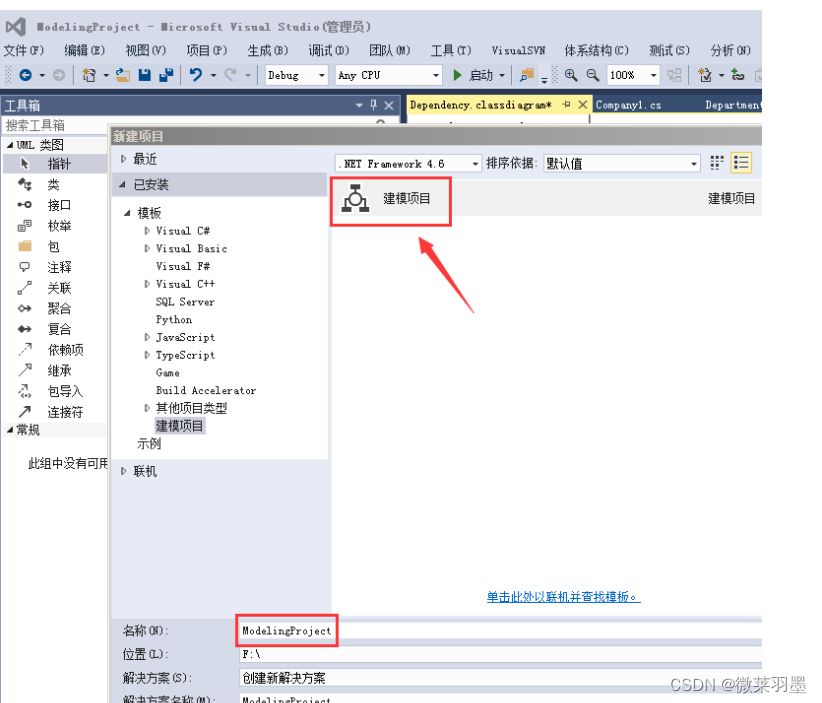The width and height of the screenshot is (822, 703).
Task: Pin the toolbox panel (pushpin icon)
Action: 373,105
